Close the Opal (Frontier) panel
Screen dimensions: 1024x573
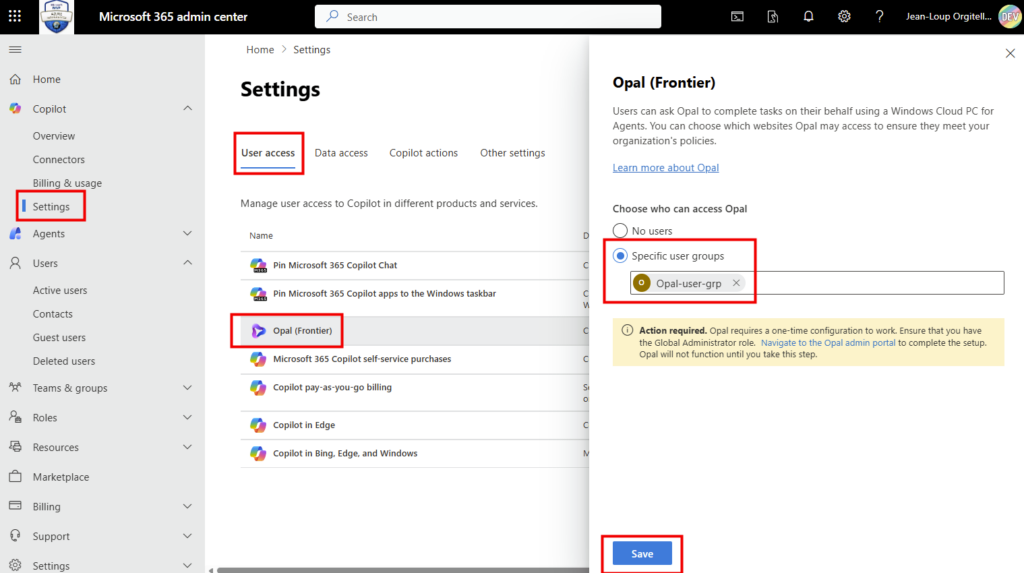pos(1007,54)
